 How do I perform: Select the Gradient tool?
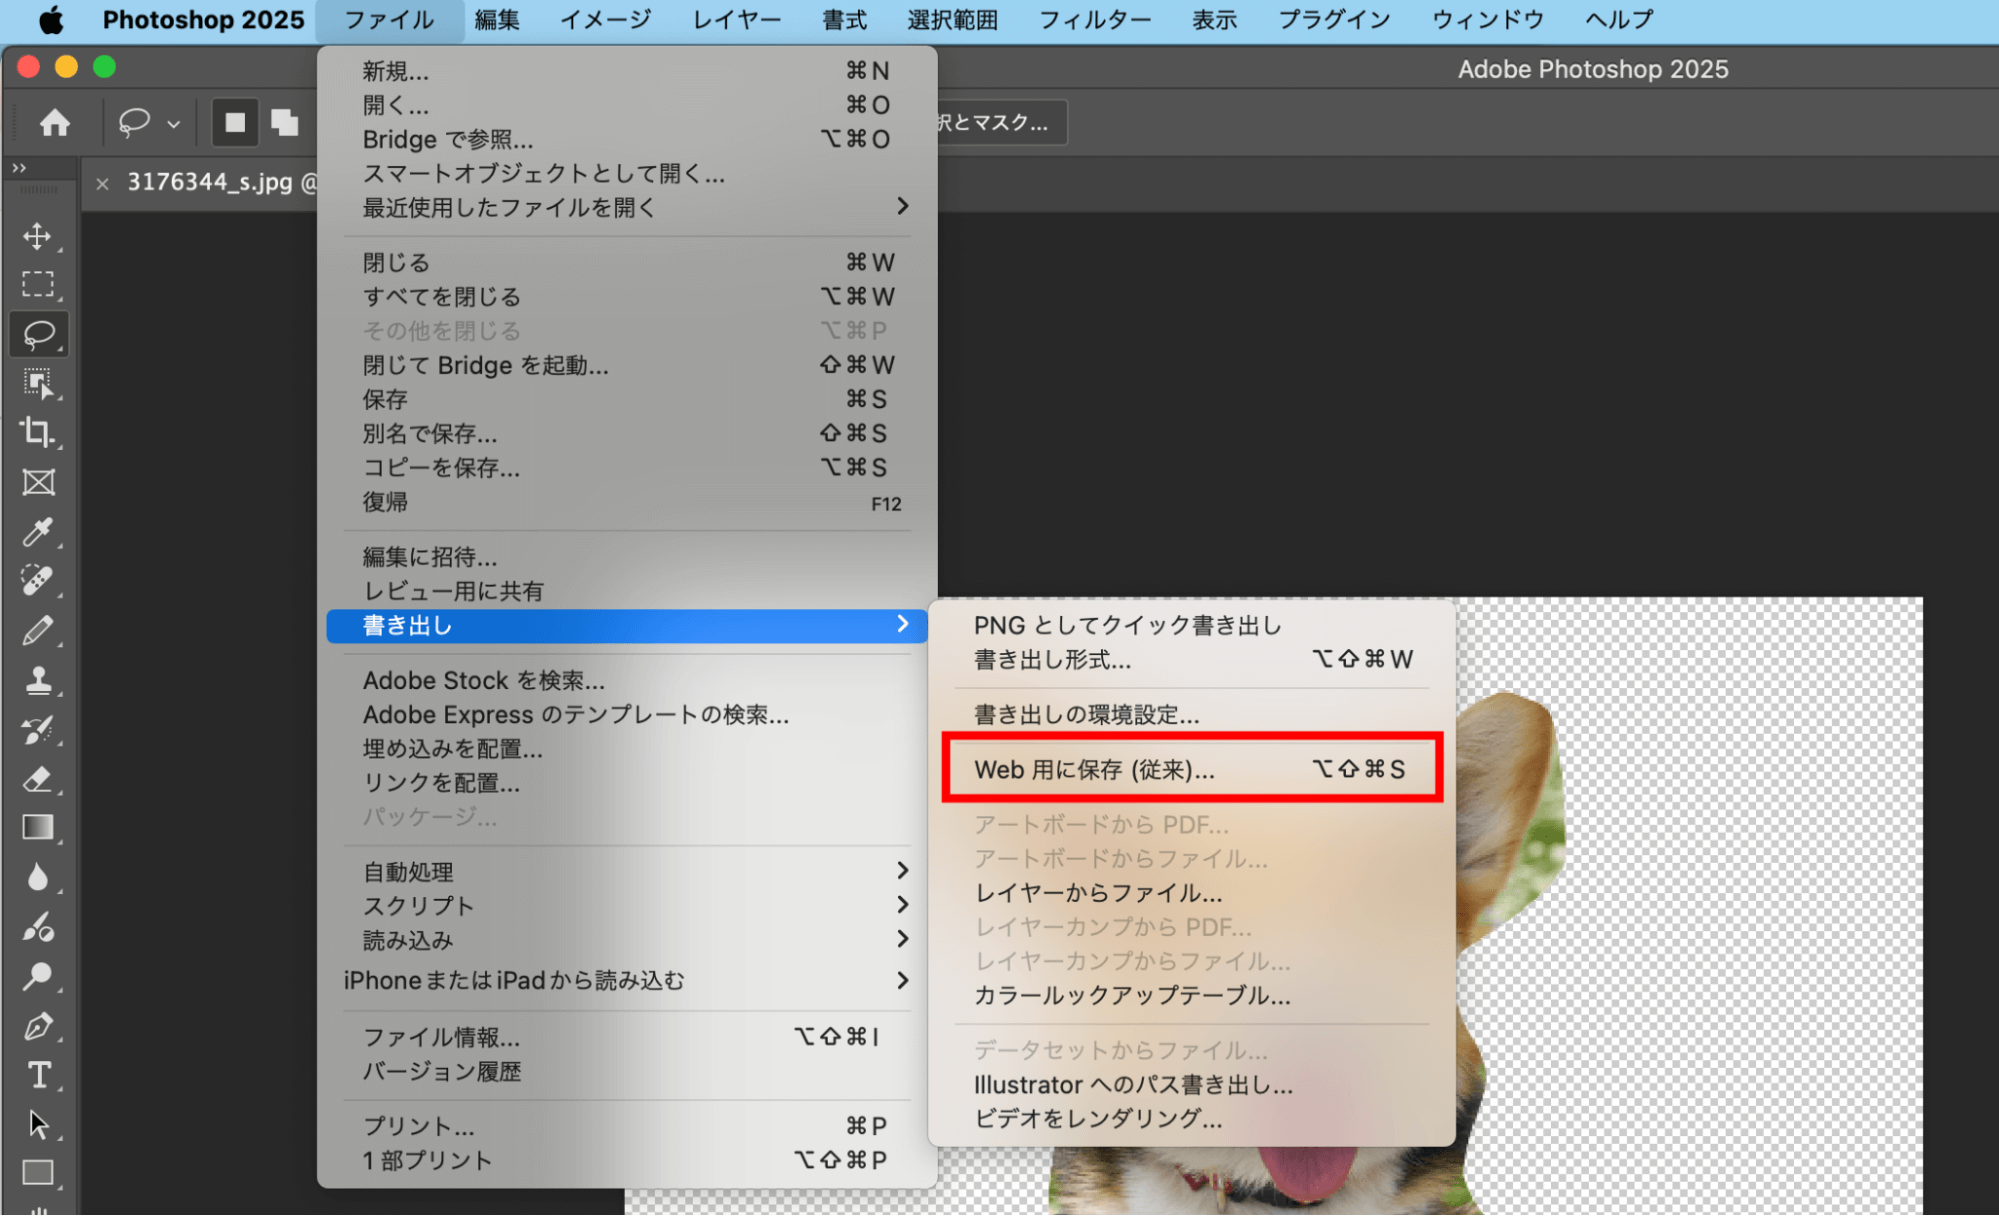pyautogui.click(x=38, y=827)
